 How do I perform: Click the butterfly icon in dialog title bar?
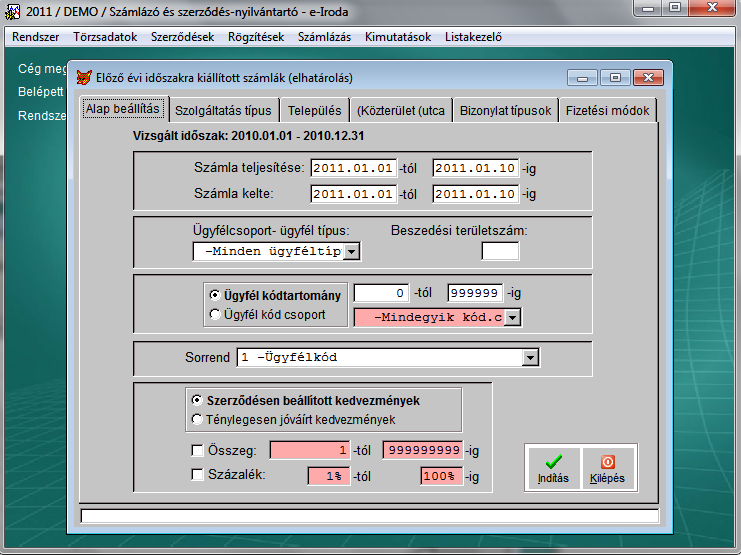pyautogui.click(x=84, y=77)
